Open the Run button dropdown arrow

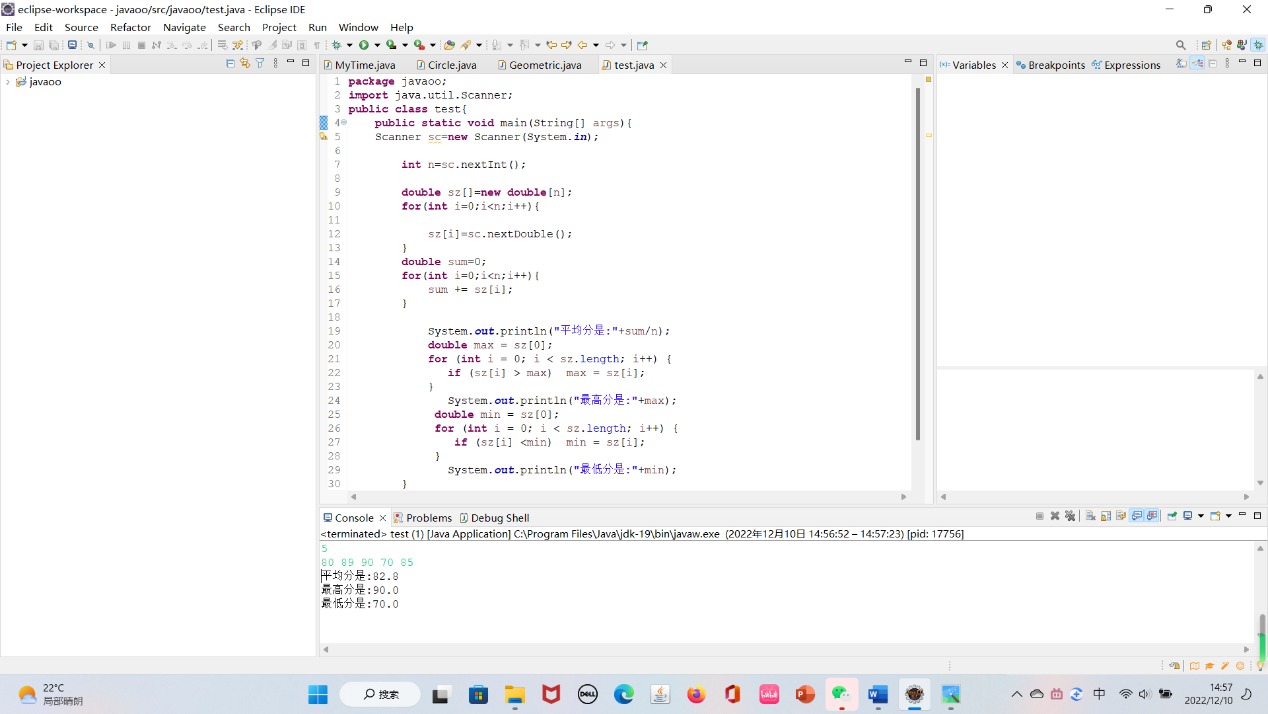pyautogui.click(x=376, y=45)
